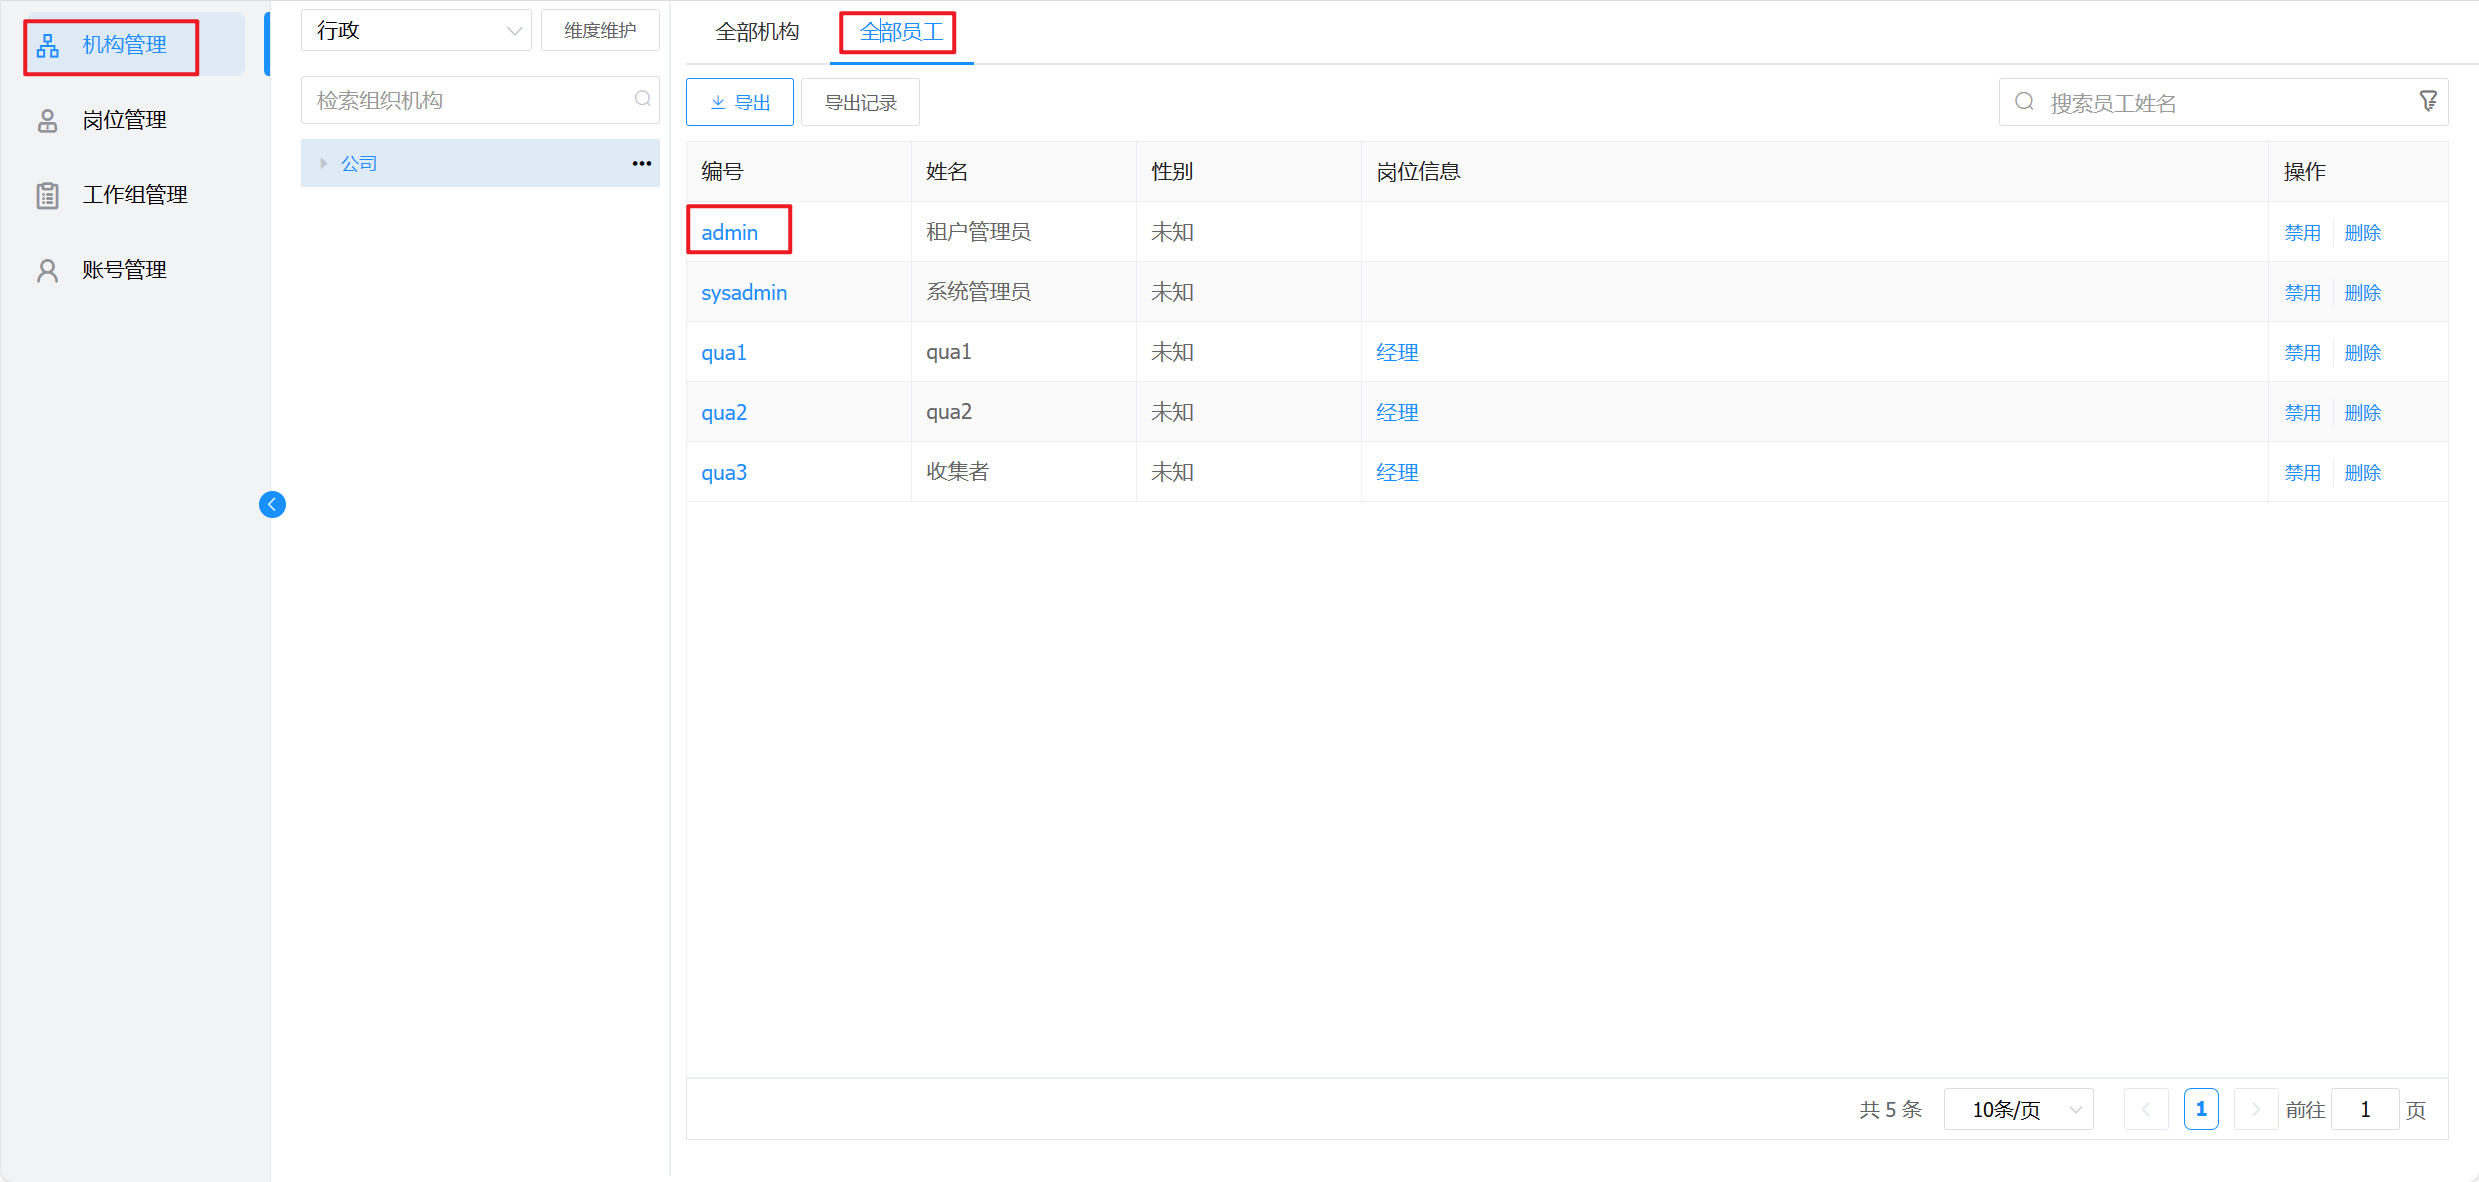Click the filter funnel icon in the search box
2479x1182 pixels.
tap(2427, 101)
